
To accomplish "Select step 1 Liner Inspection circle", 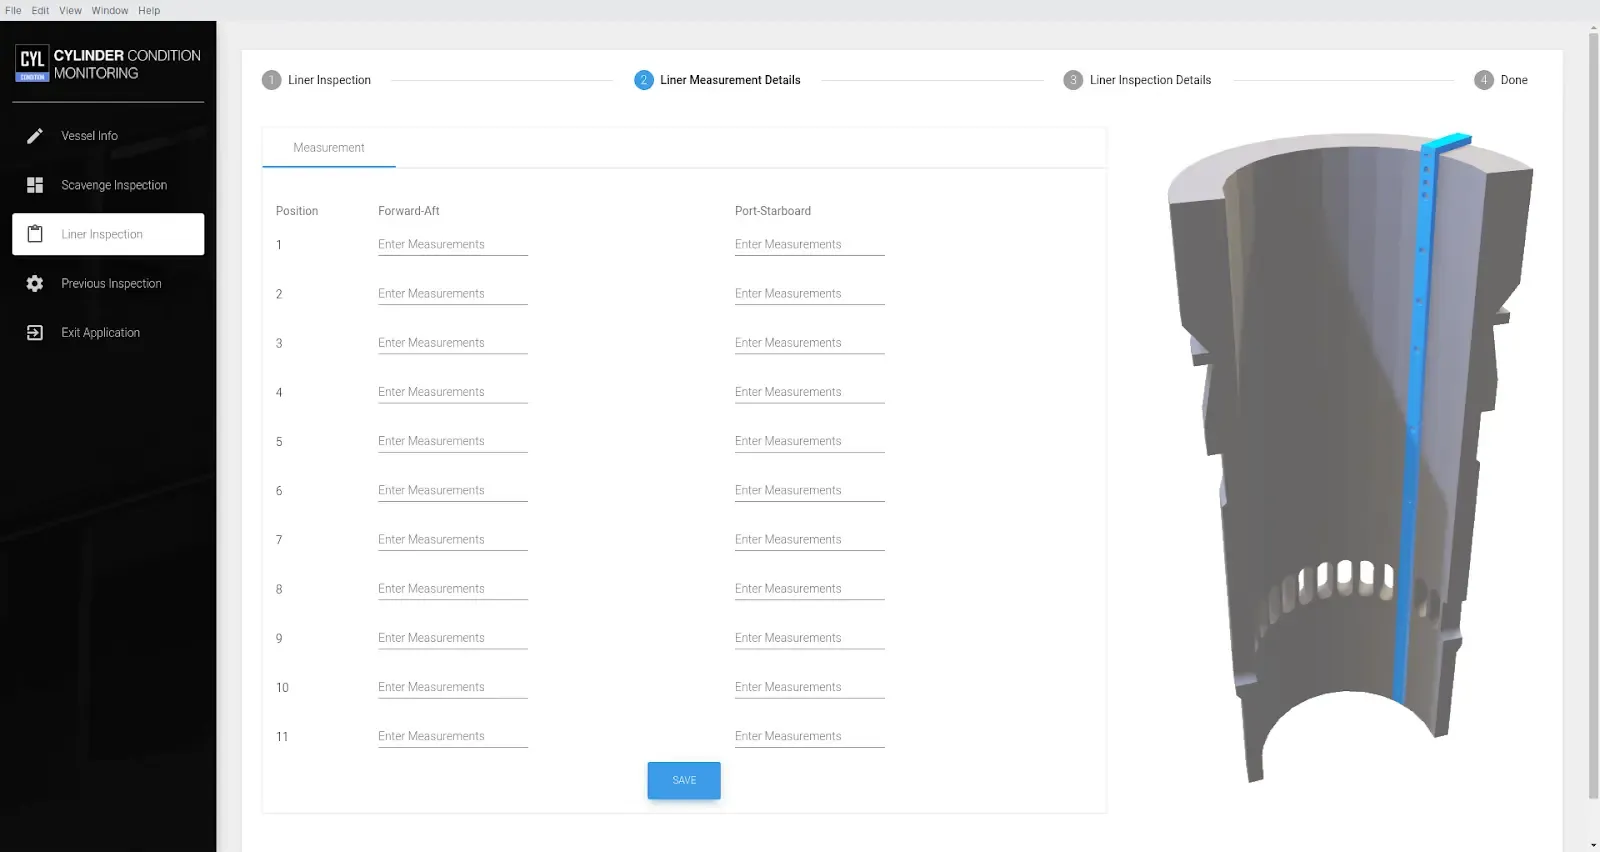I will 271,80.
